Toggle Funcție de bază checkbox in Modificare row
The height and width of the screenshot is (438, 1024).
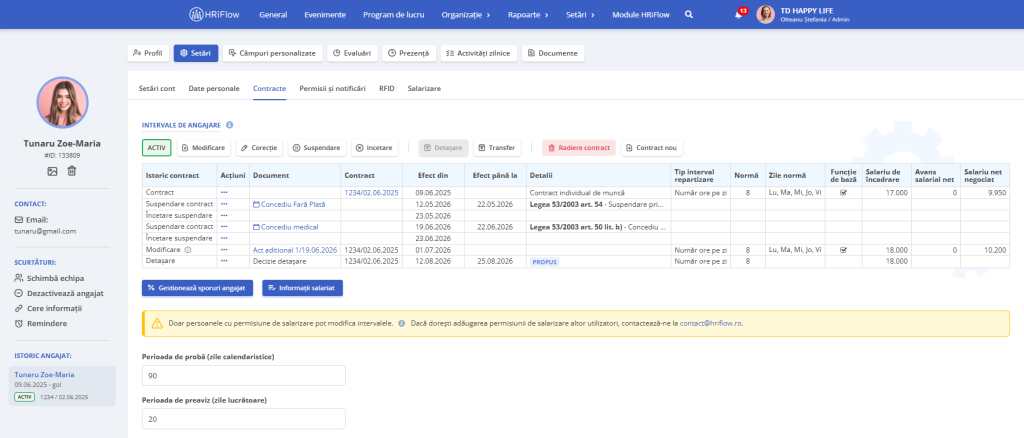coord(843,249)
